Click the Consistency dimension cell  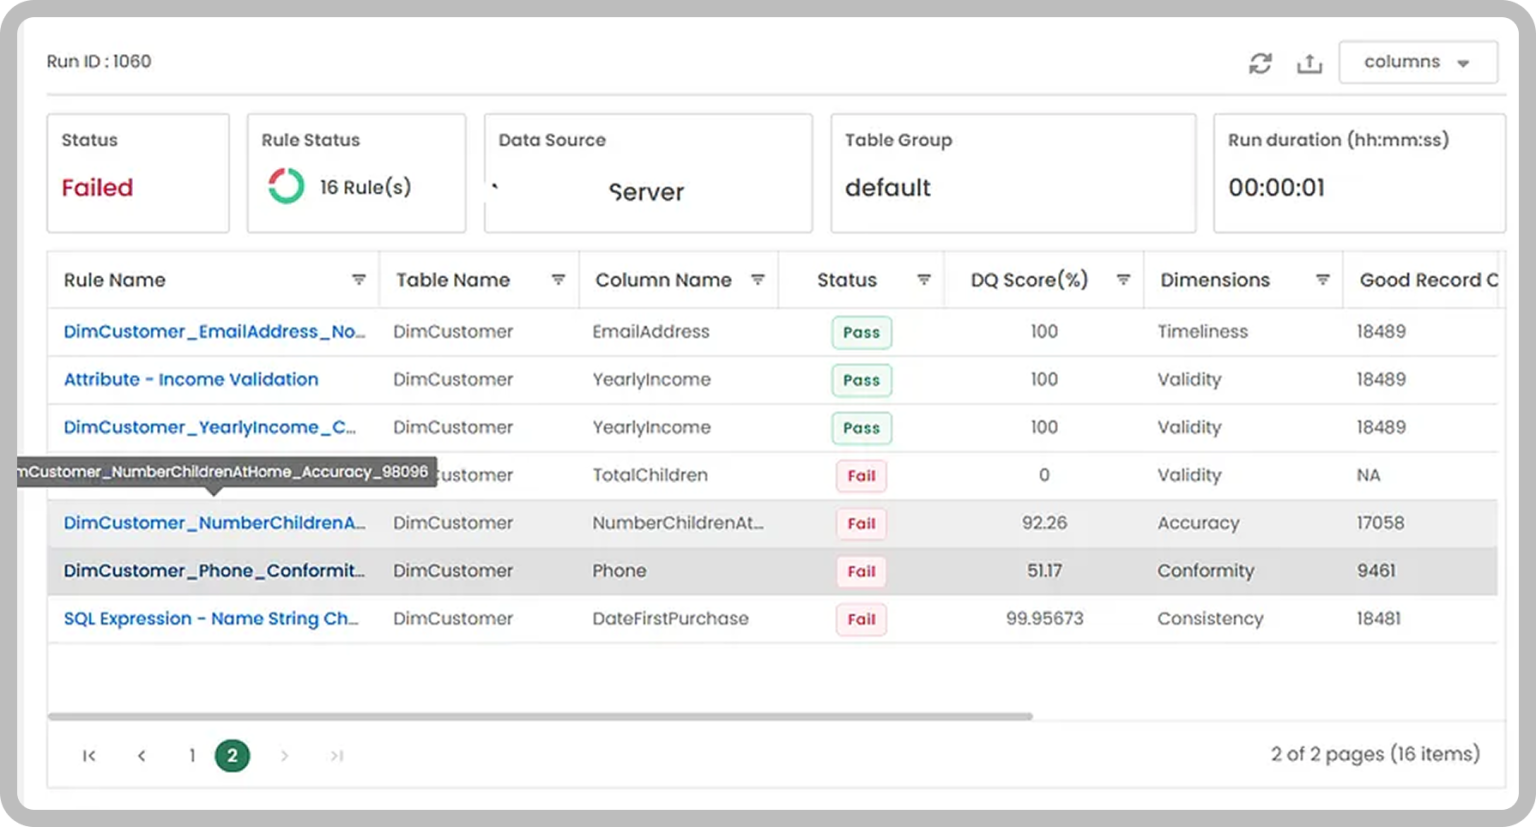click(x=1210, y=619)
